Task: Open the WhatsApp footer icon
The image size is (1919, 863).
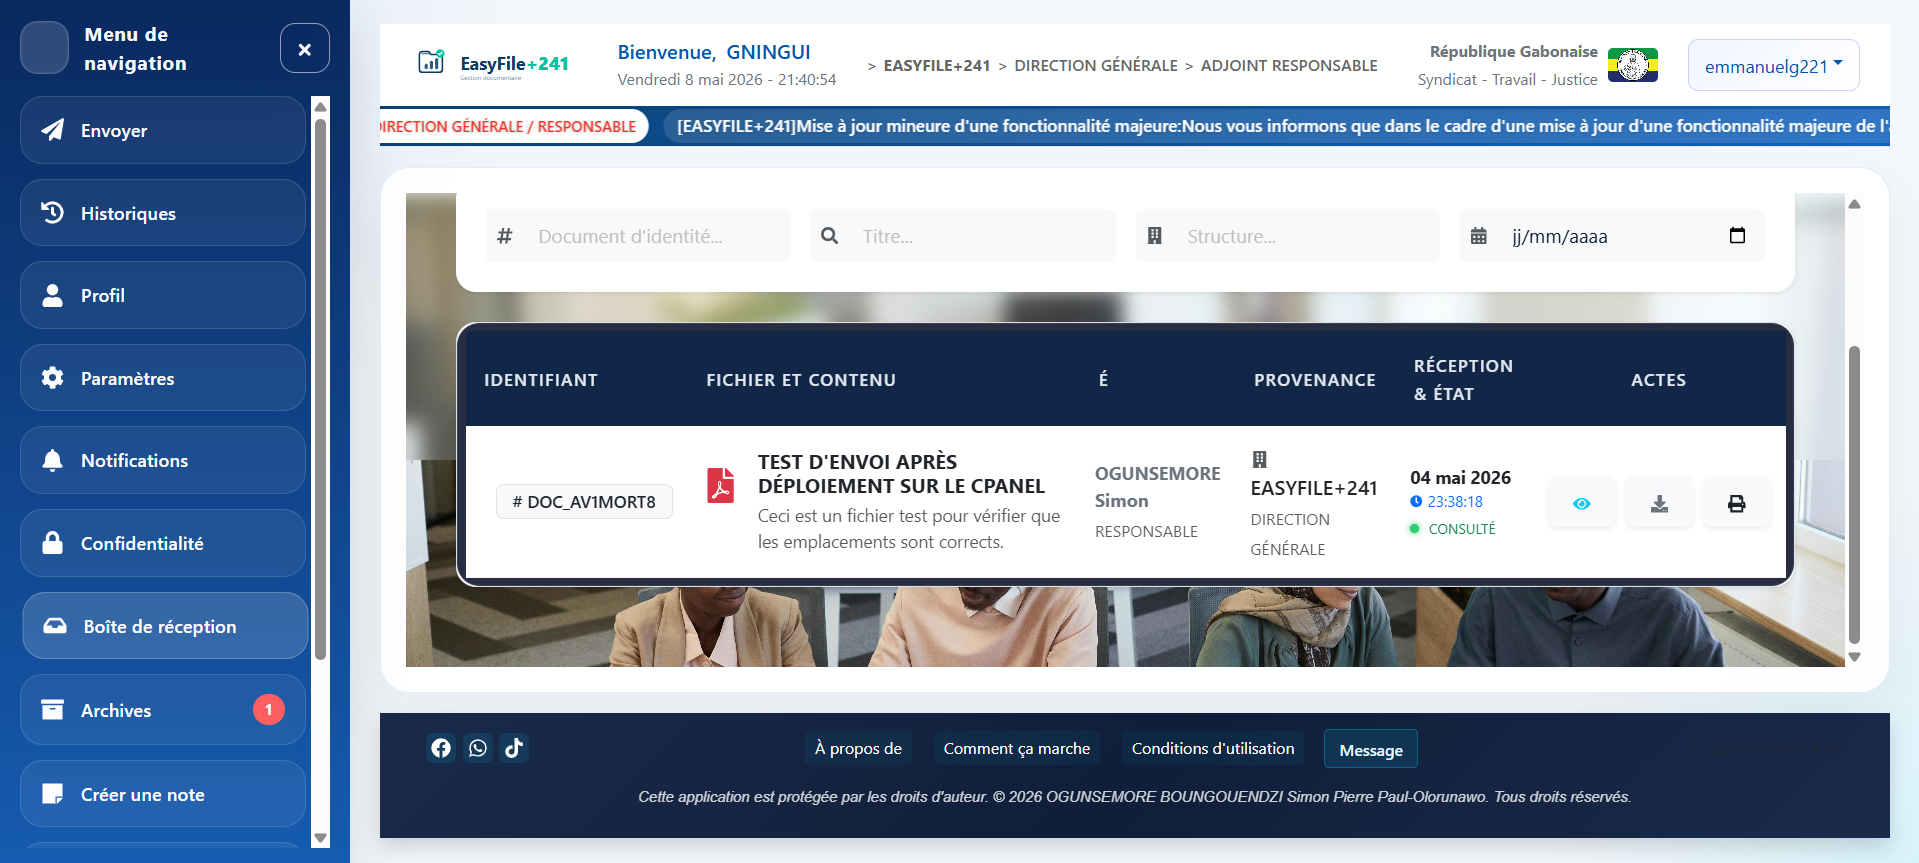Action: click(478, 748)
